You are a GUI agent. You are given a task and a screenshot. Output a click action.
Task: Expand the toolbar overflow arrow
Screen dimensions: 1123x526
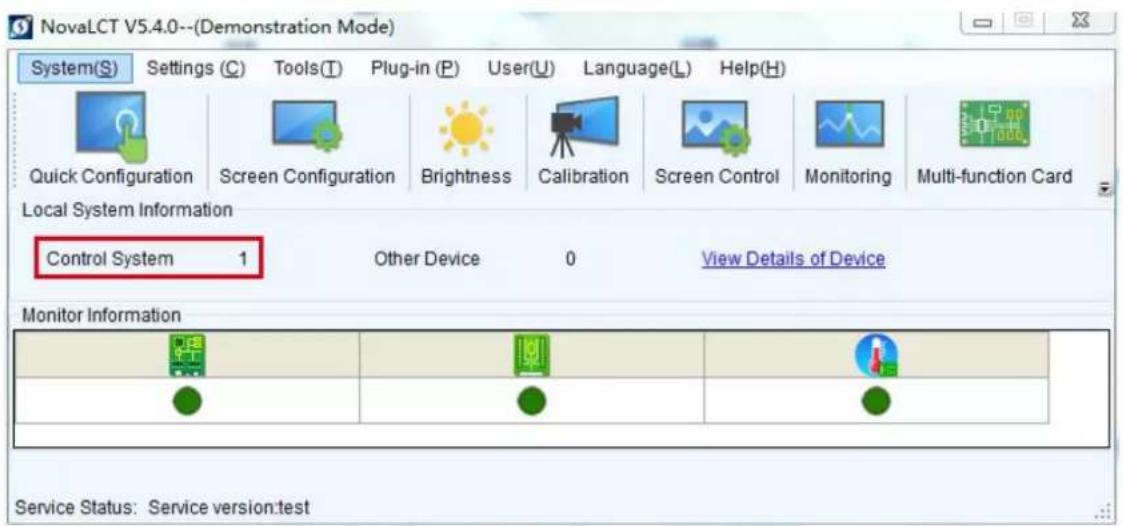tap(1104, 188)
